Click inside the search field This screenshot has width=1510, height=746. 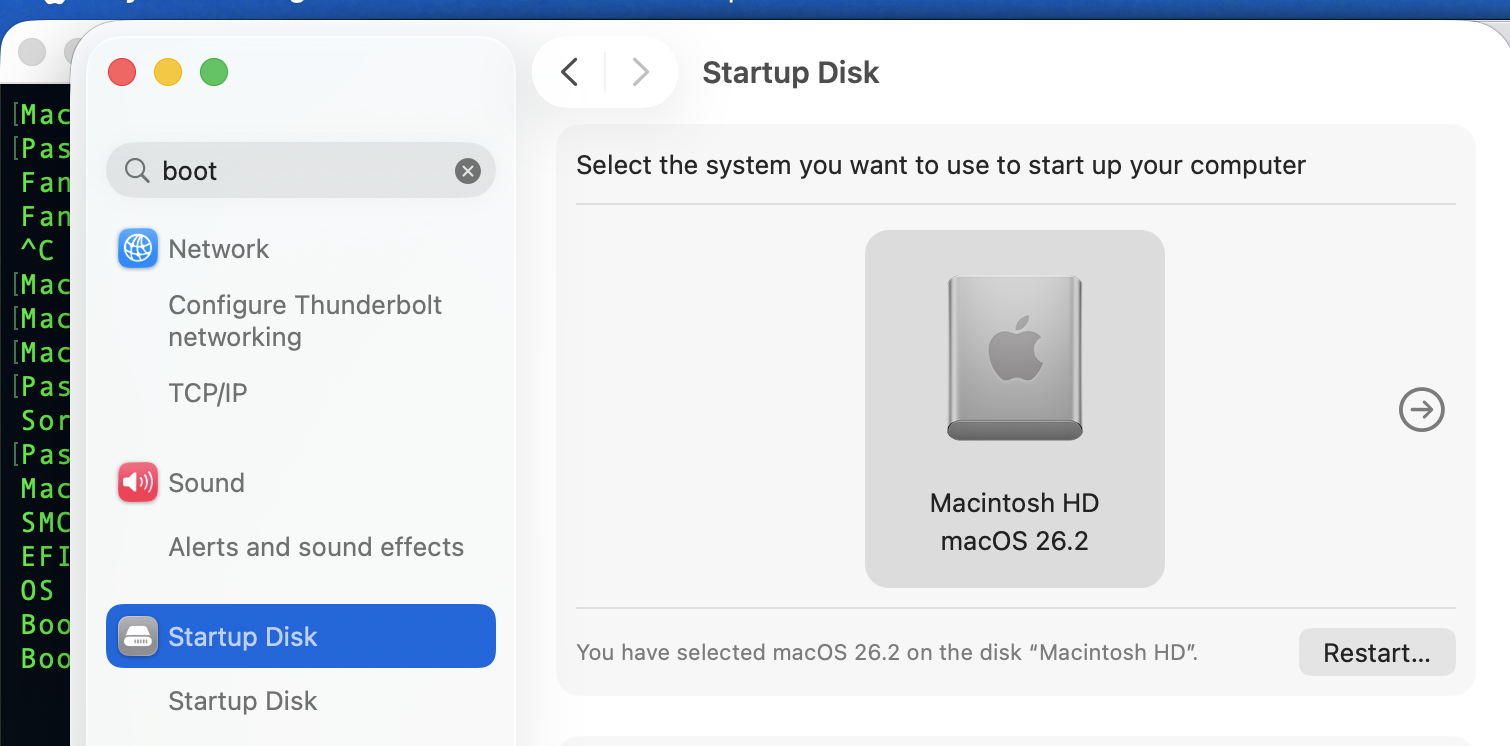[x=300, y=171]
